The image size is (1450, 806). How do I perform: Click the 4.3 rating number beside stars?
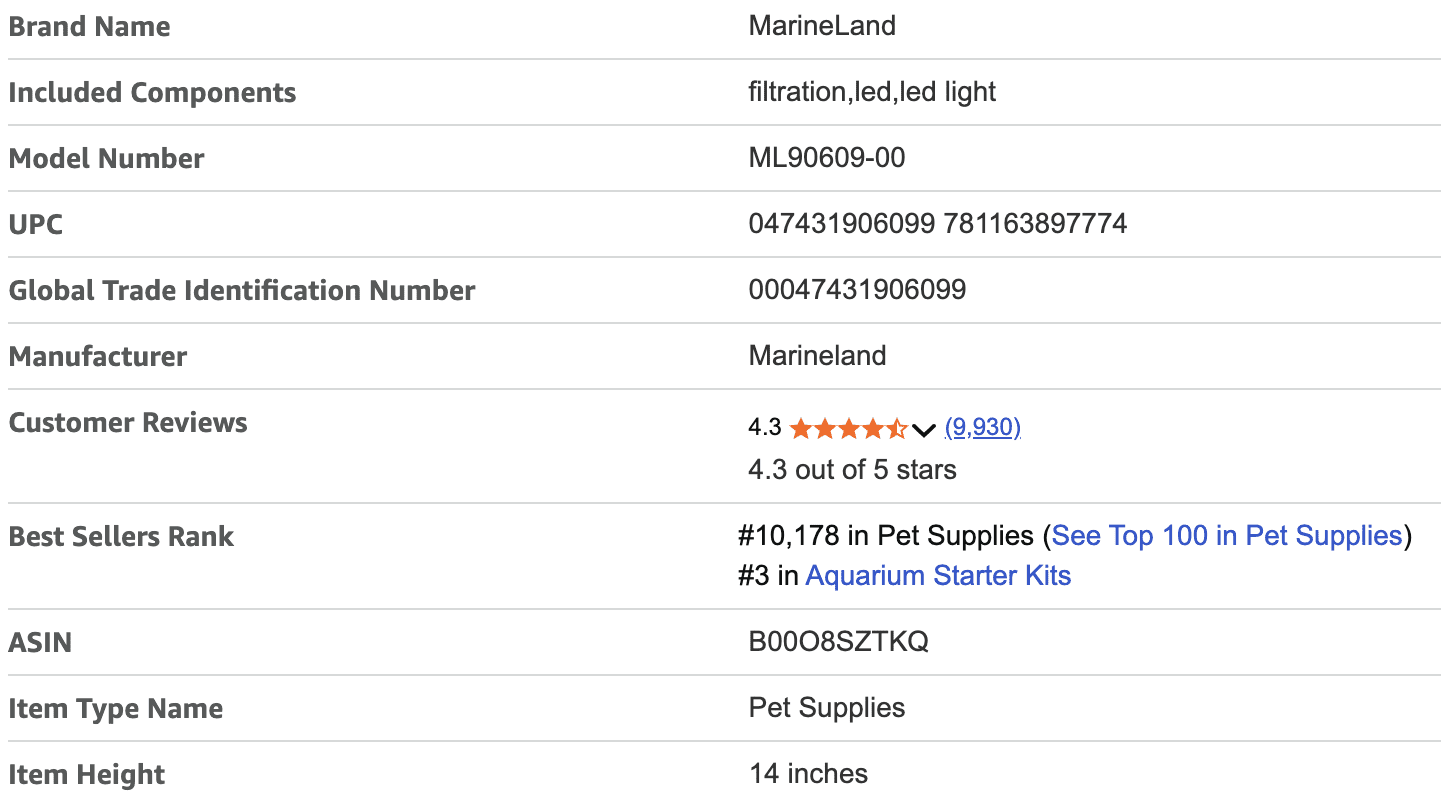(x=764, y=428)
